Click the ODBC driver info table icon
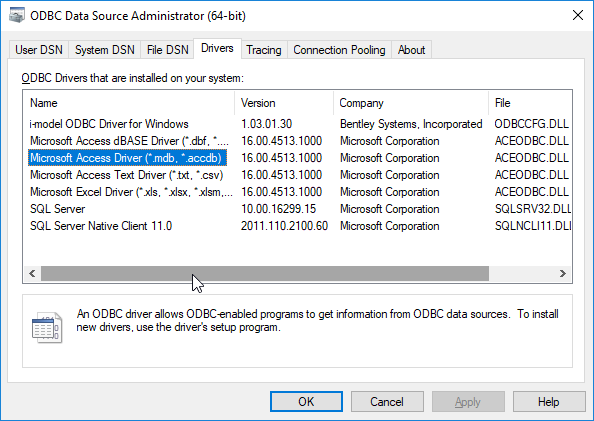 (47, 327)
